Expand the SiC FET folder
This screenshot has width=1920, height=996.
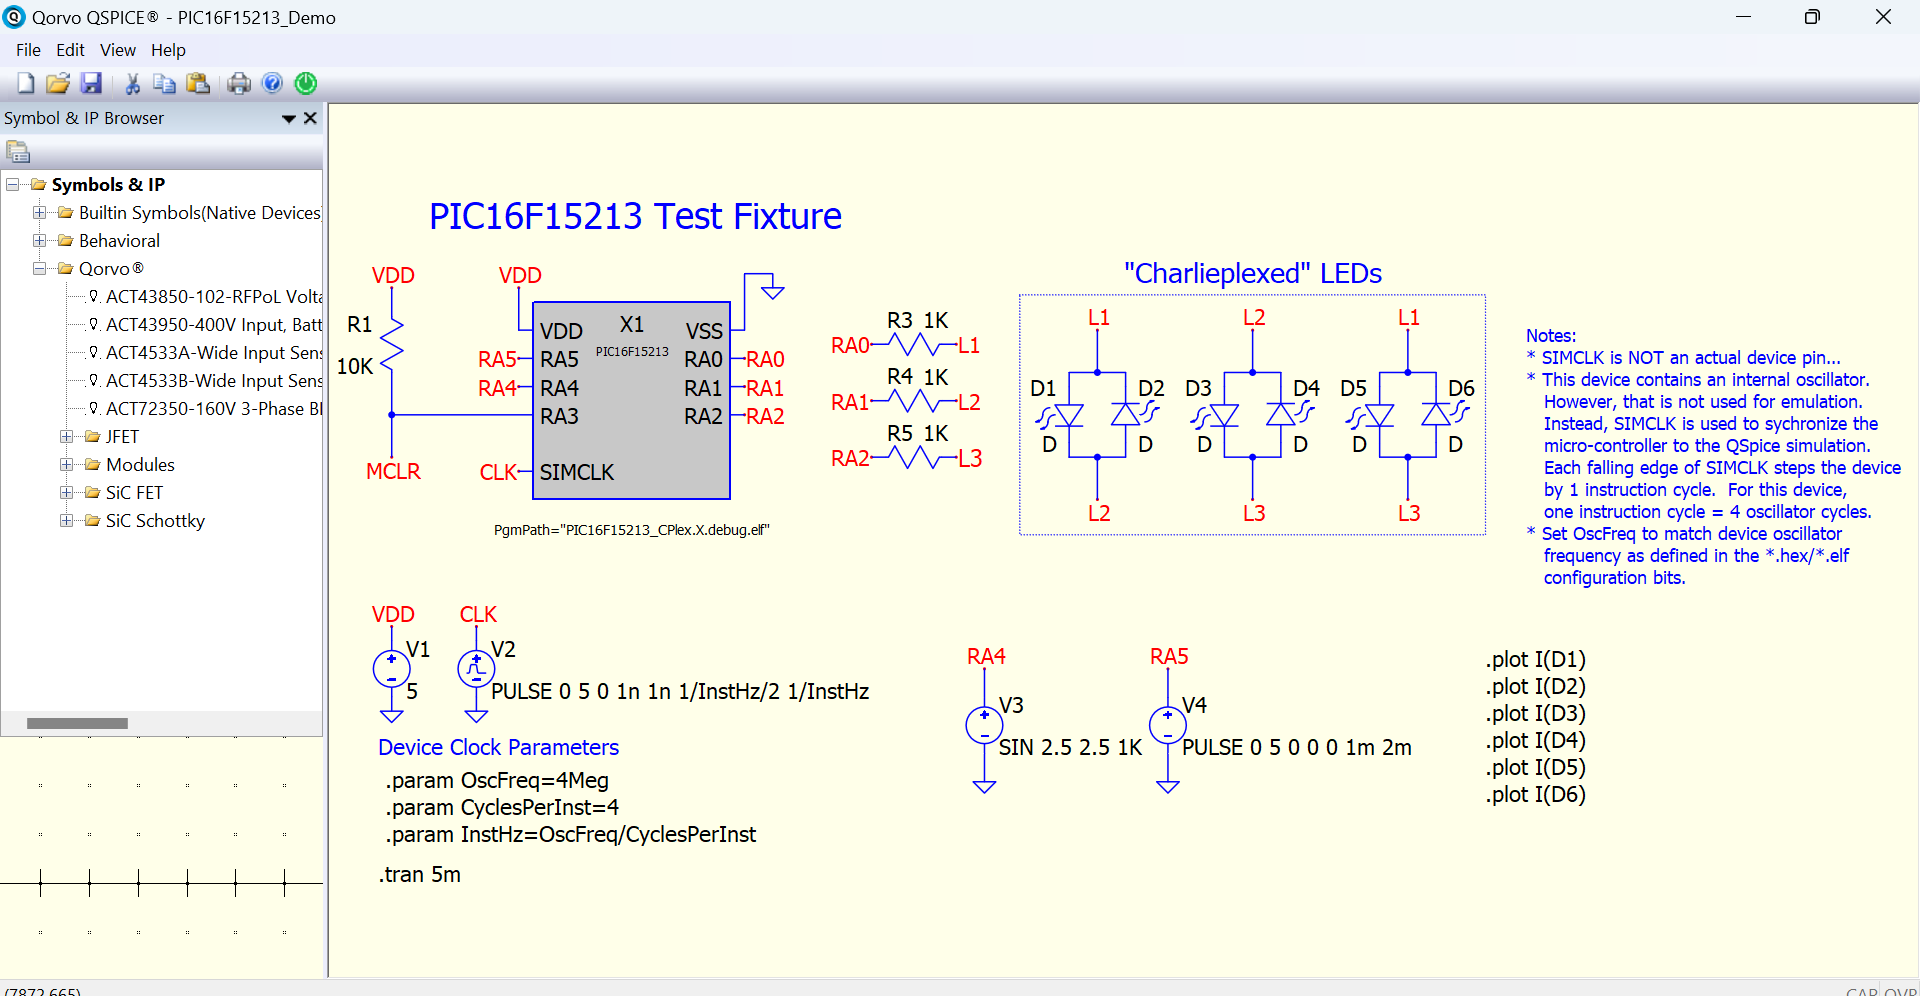67,492
